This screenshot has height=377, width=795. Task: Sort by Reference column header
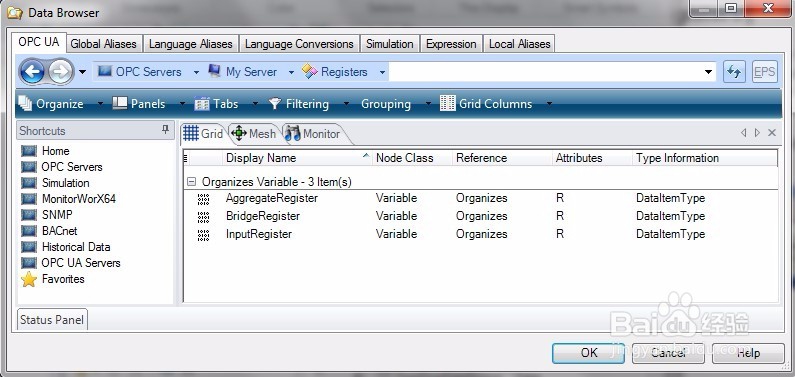tap(502, 158)
